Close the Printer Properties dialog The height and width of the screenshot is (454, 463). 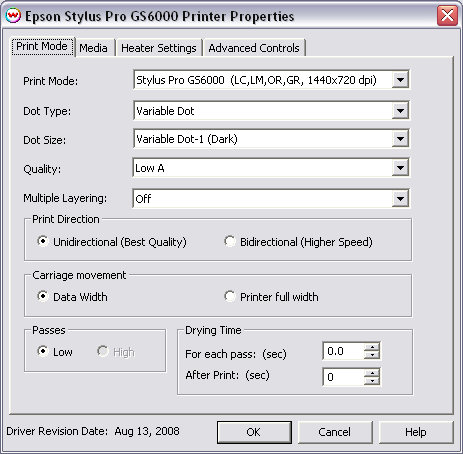pos(447,16)
